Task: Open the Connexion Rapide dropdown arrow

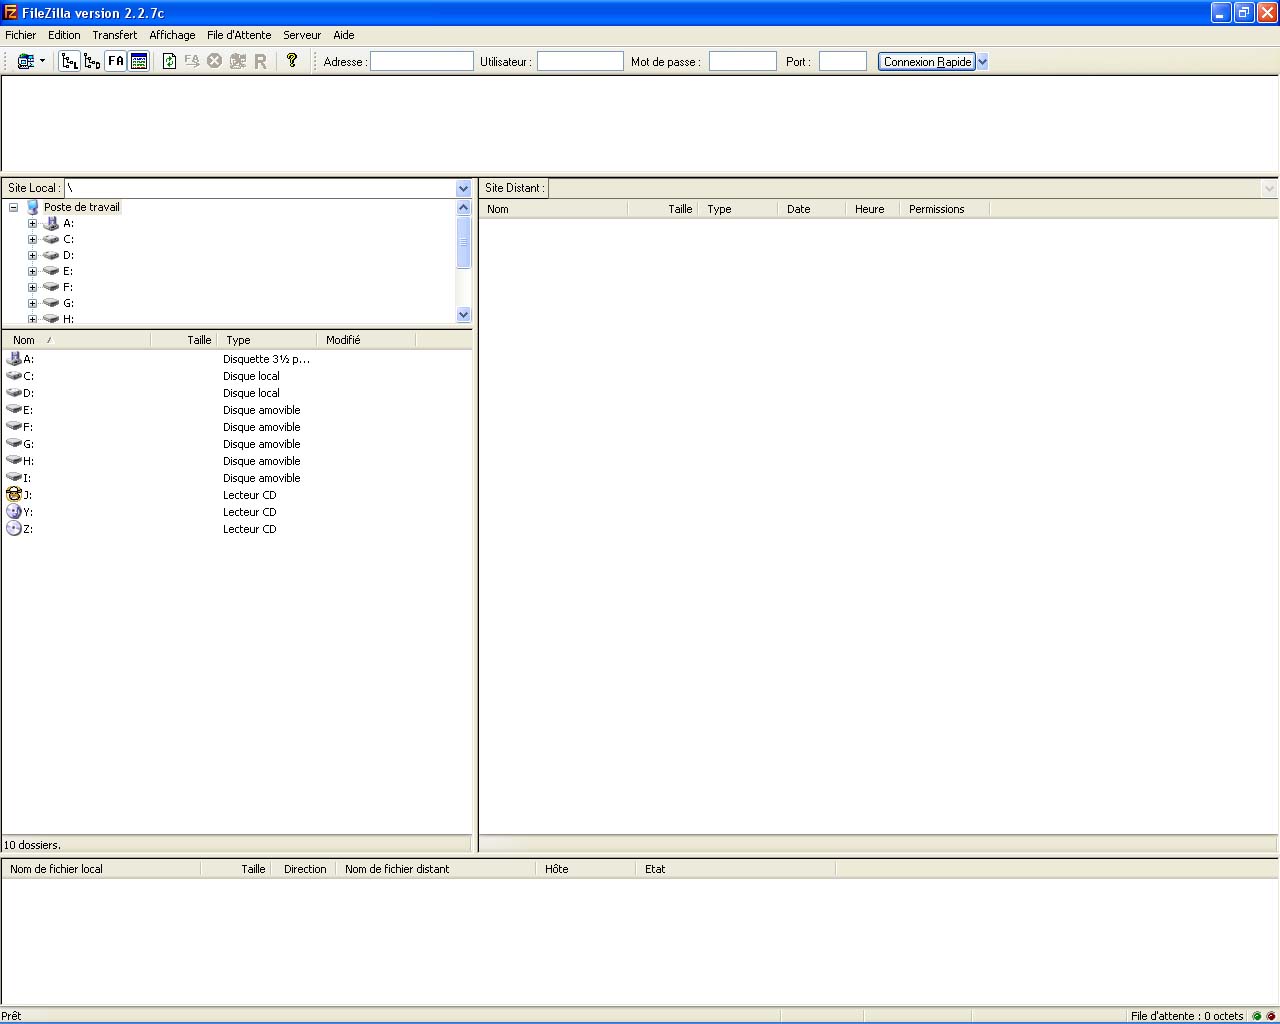Action: (982, 62)
